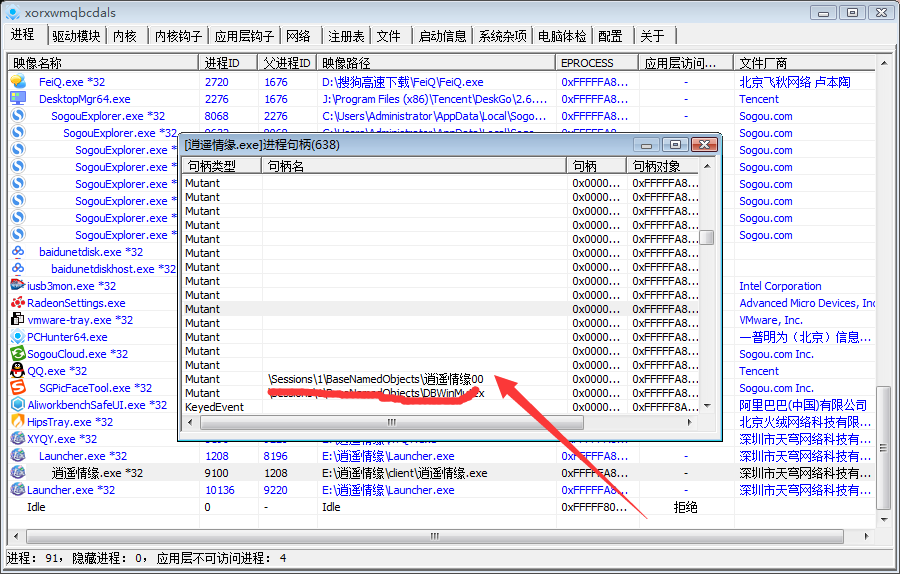Image resolution: width=900 pixels, height=574 pixels.
Task: Sort by EPROCESS column header
Action: point(597,63)
